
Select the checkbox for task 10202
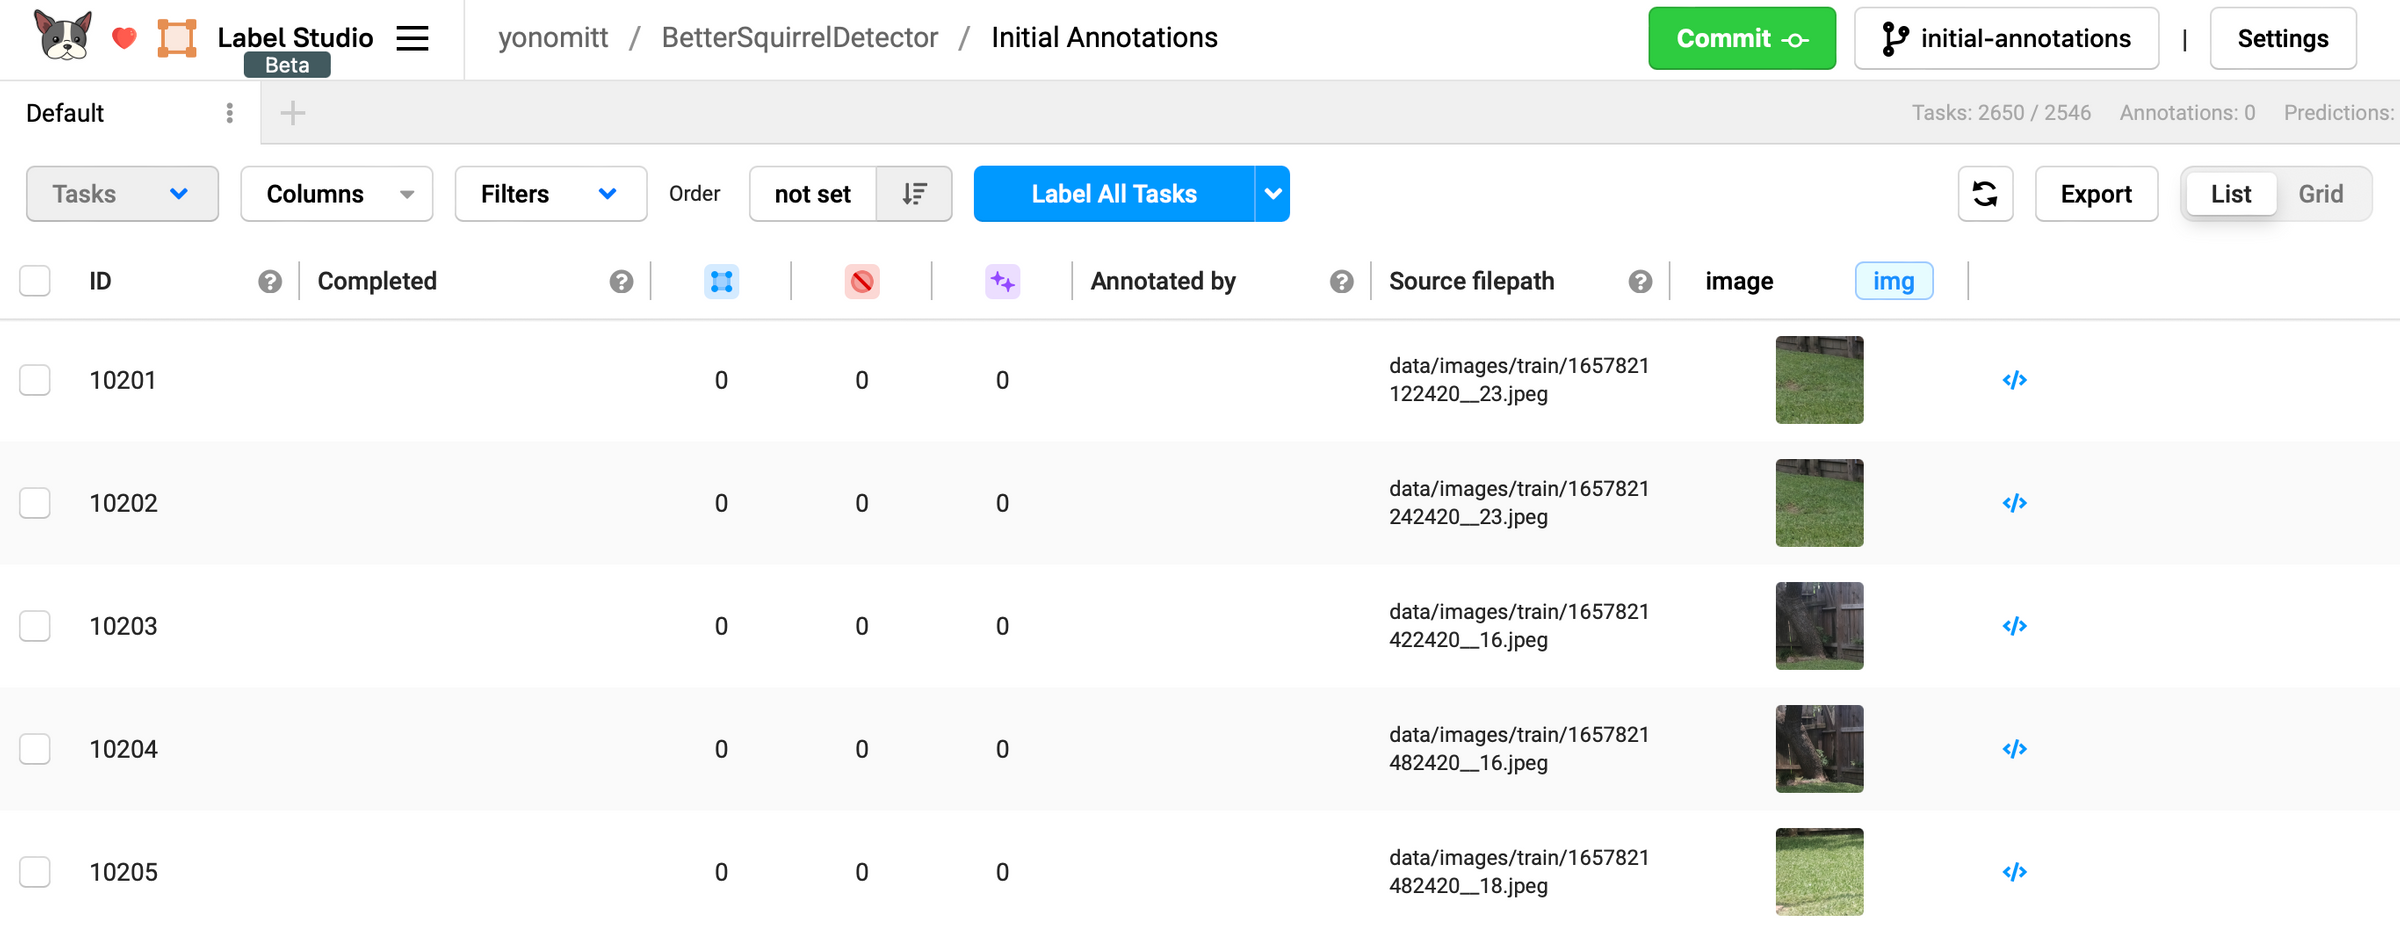click(35, 503)
